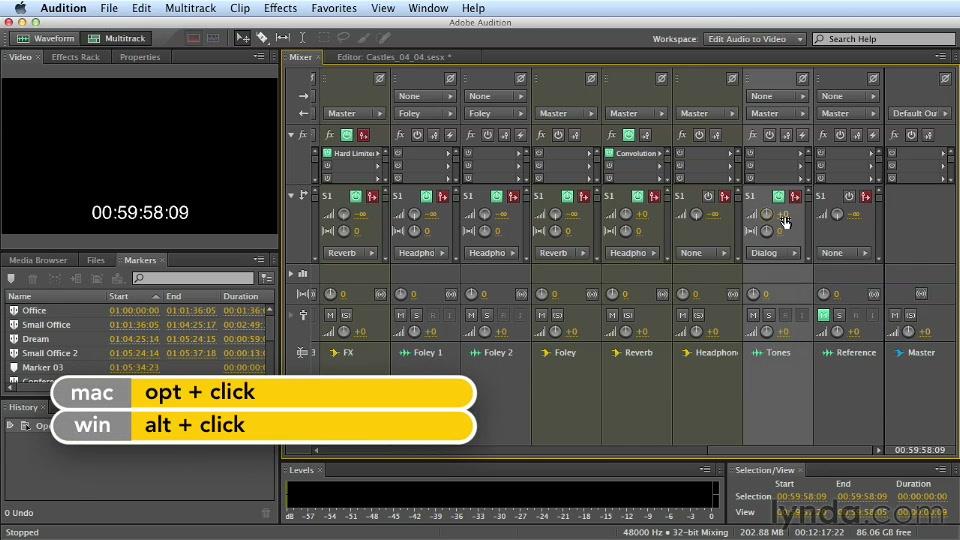This screenshot has height=540, width=960.
Task: Click the FX track name icon
Action: pos(334,353)
